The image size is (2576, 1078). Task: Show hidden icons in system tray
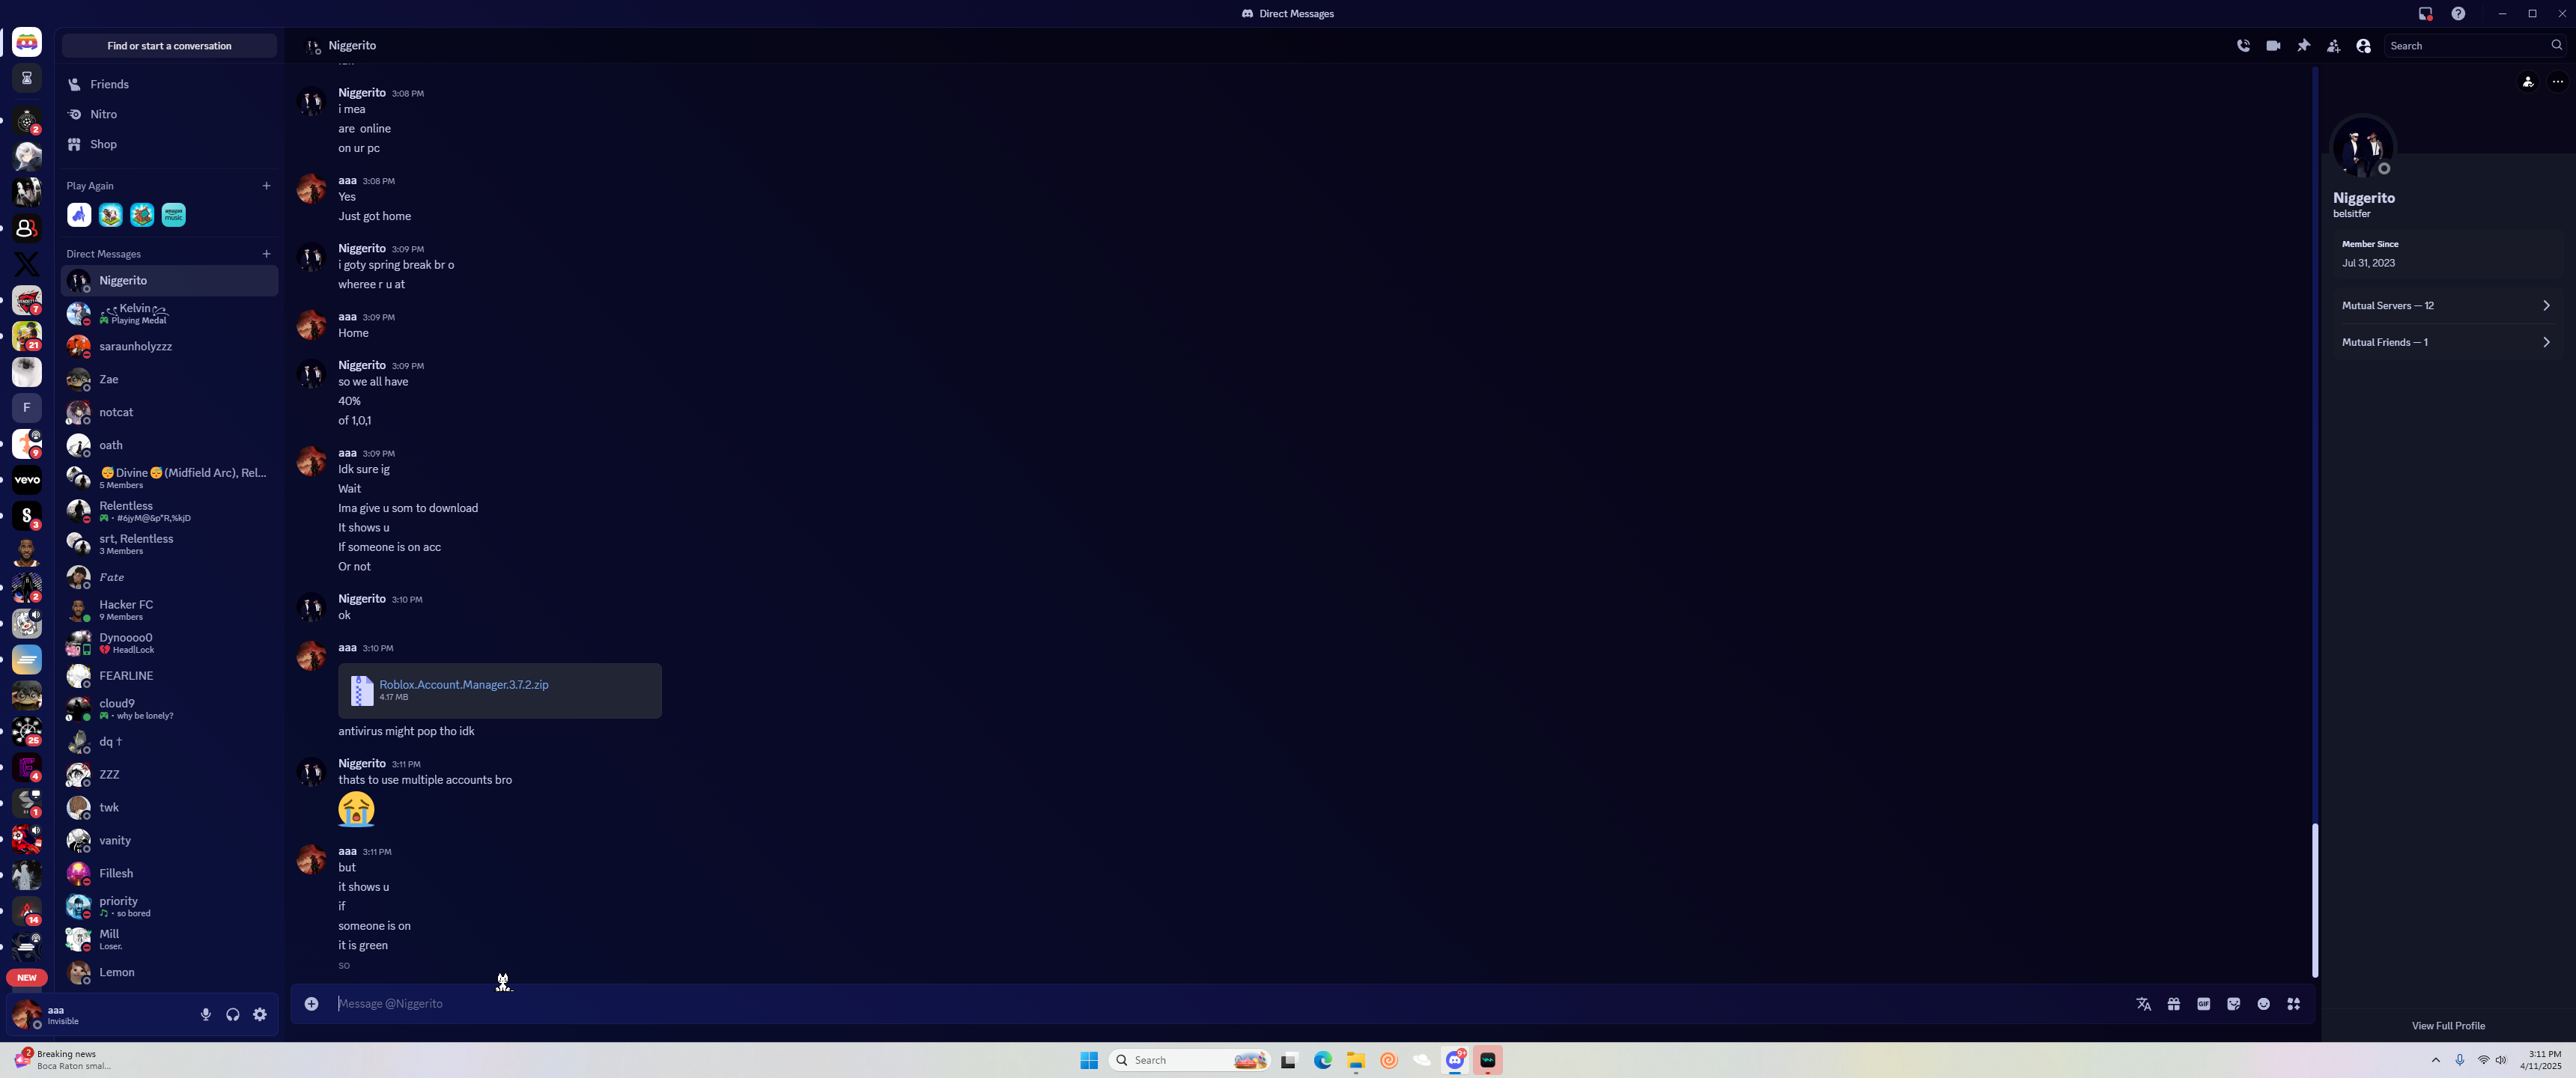(x=2435, y=1060)
